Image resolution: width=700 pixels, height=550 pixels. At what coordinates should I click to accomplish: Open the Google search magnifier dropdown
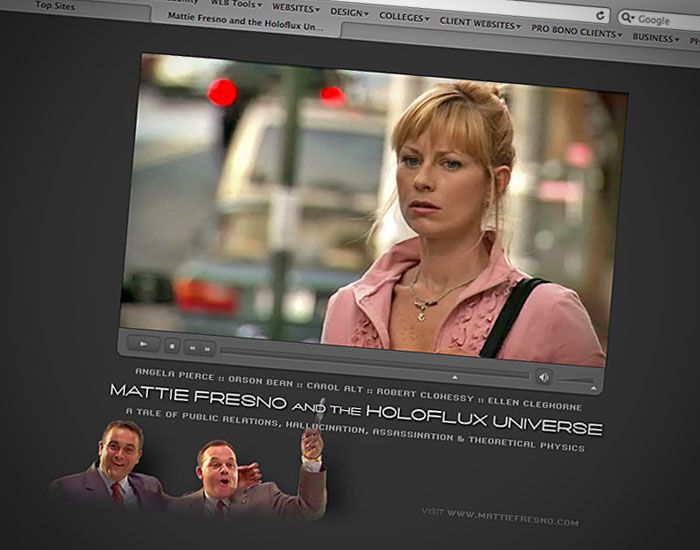click(x=628, y=17)
